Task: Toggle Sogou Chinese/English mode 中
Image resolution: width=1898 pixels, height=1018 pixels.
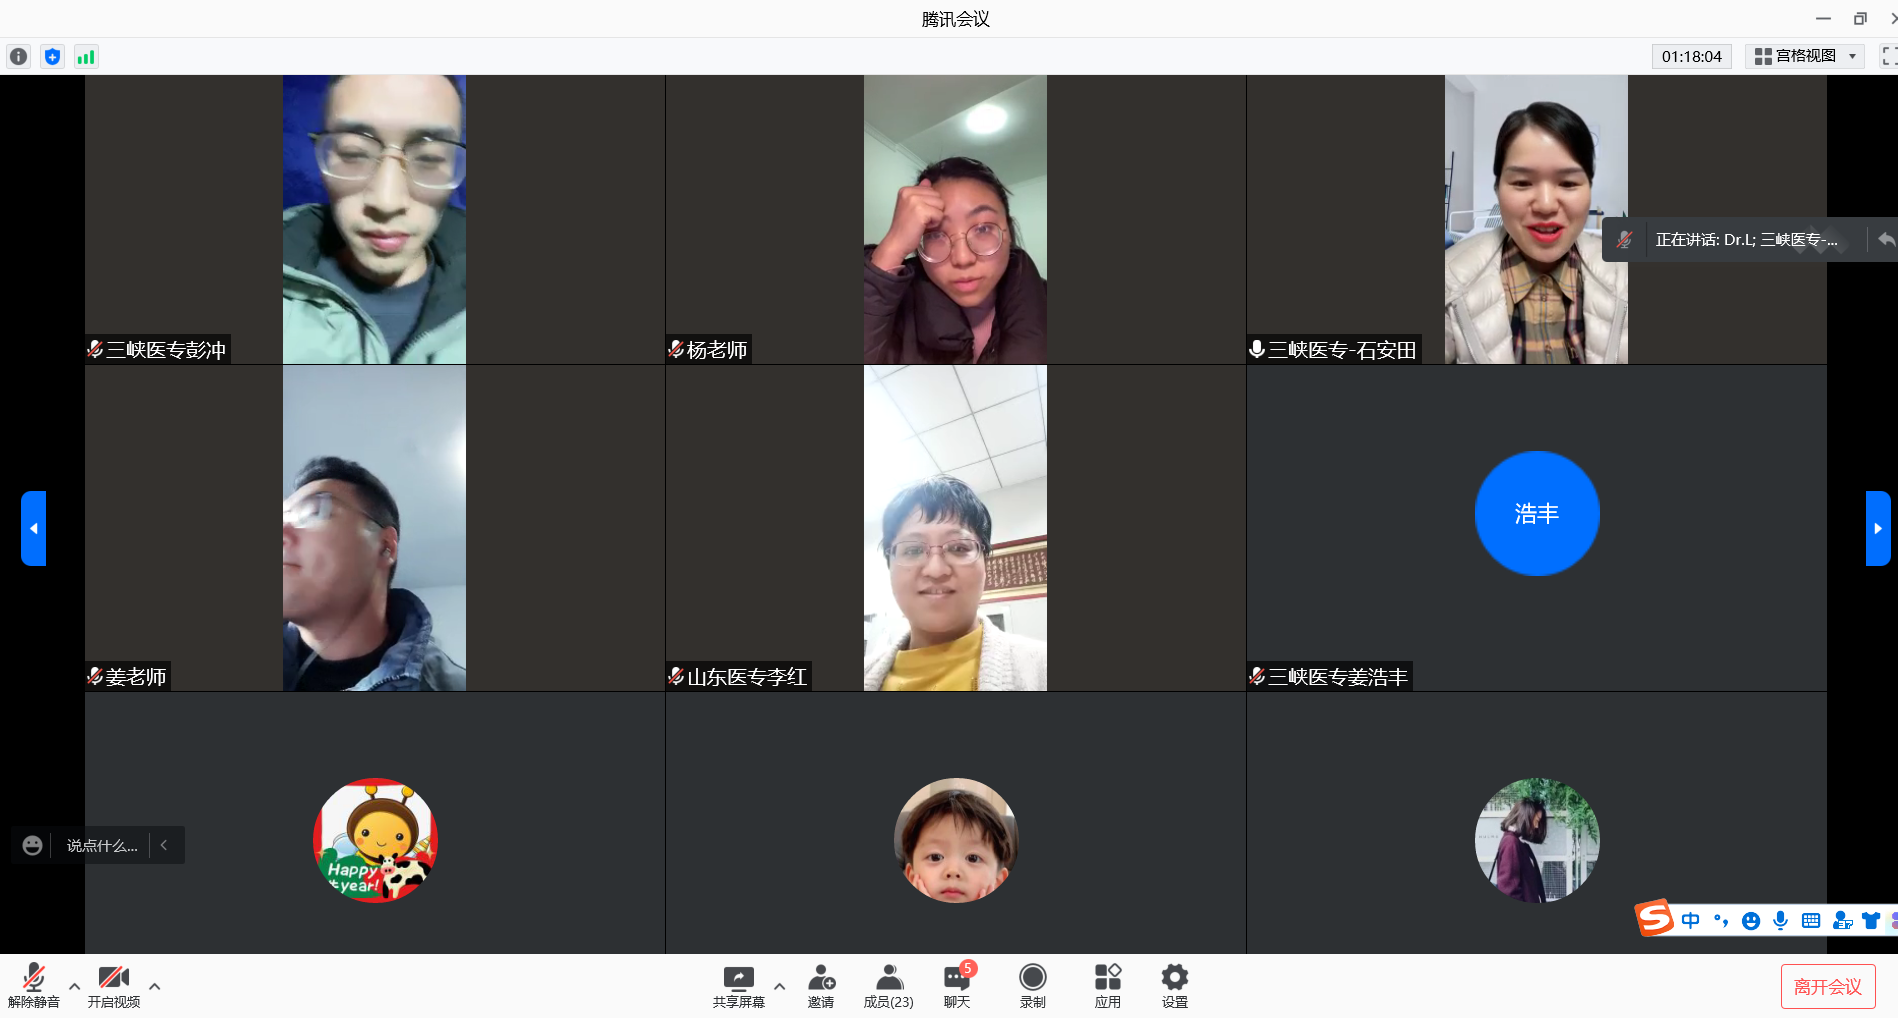Action: click(1690, 920)
